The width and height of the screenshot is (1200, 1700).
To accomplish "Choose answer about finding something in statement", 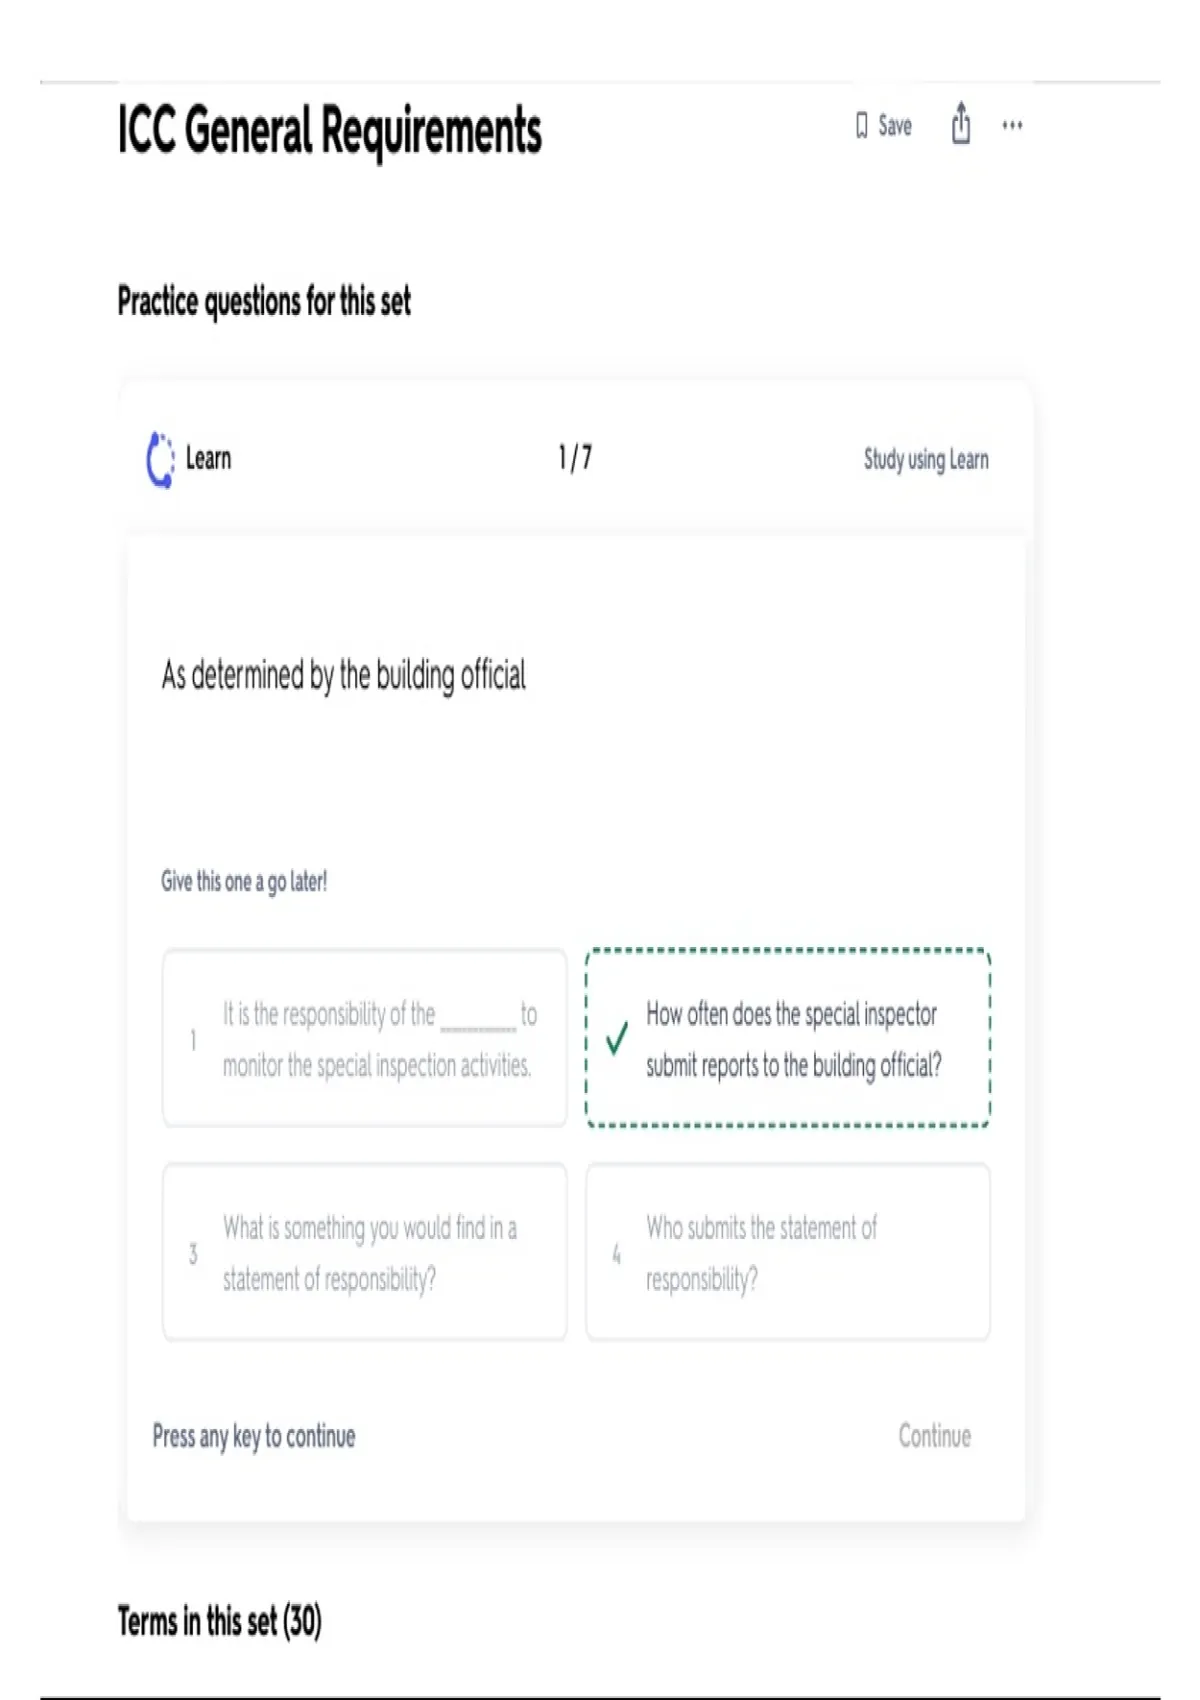I will click(365, 1252).
